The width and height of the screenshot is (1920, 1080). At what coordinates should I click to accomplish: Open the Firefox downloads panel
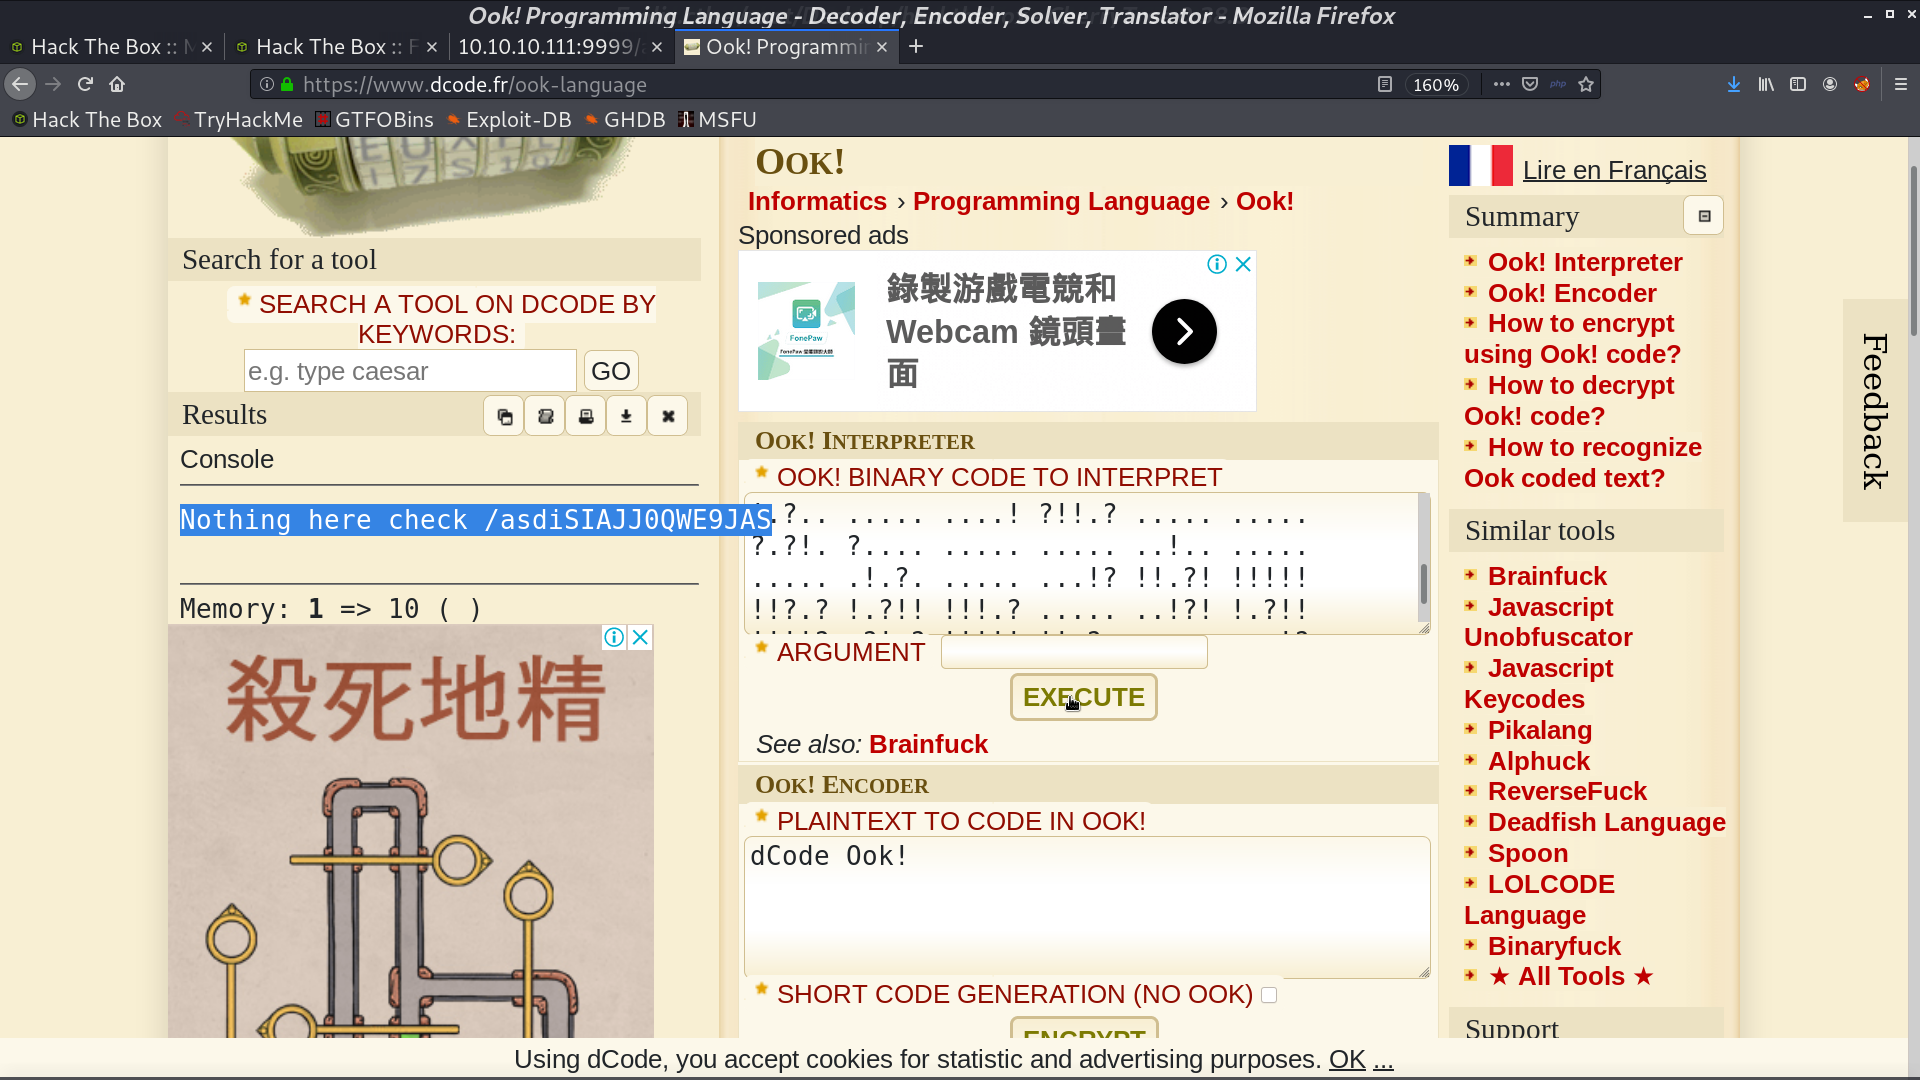(x=1734, y=85)
